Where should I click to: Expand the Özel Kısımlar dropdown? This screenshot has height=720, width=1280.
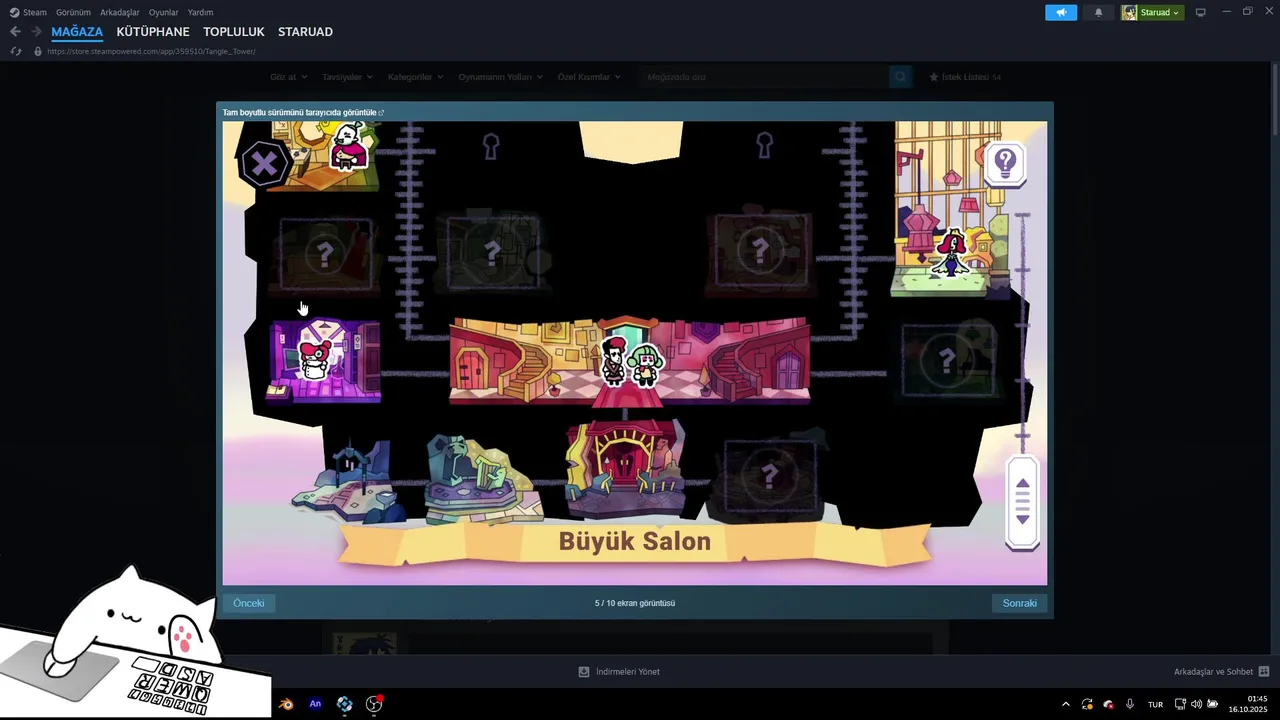click(x=589, y=77)
